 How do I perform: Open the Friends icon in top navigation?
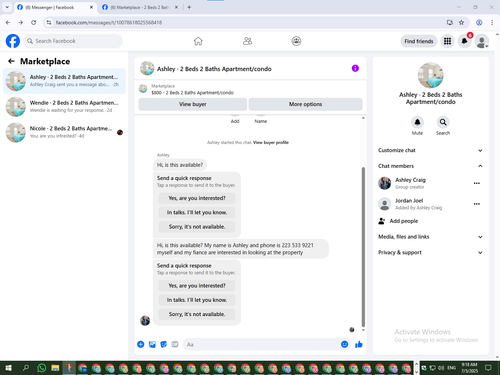(x=247, y=41)
